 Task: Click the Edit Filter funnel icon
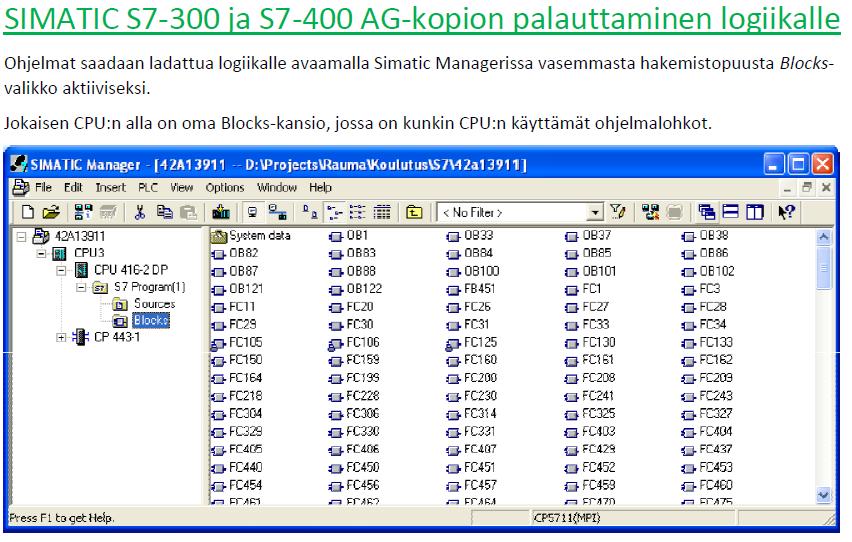point(618,211)
